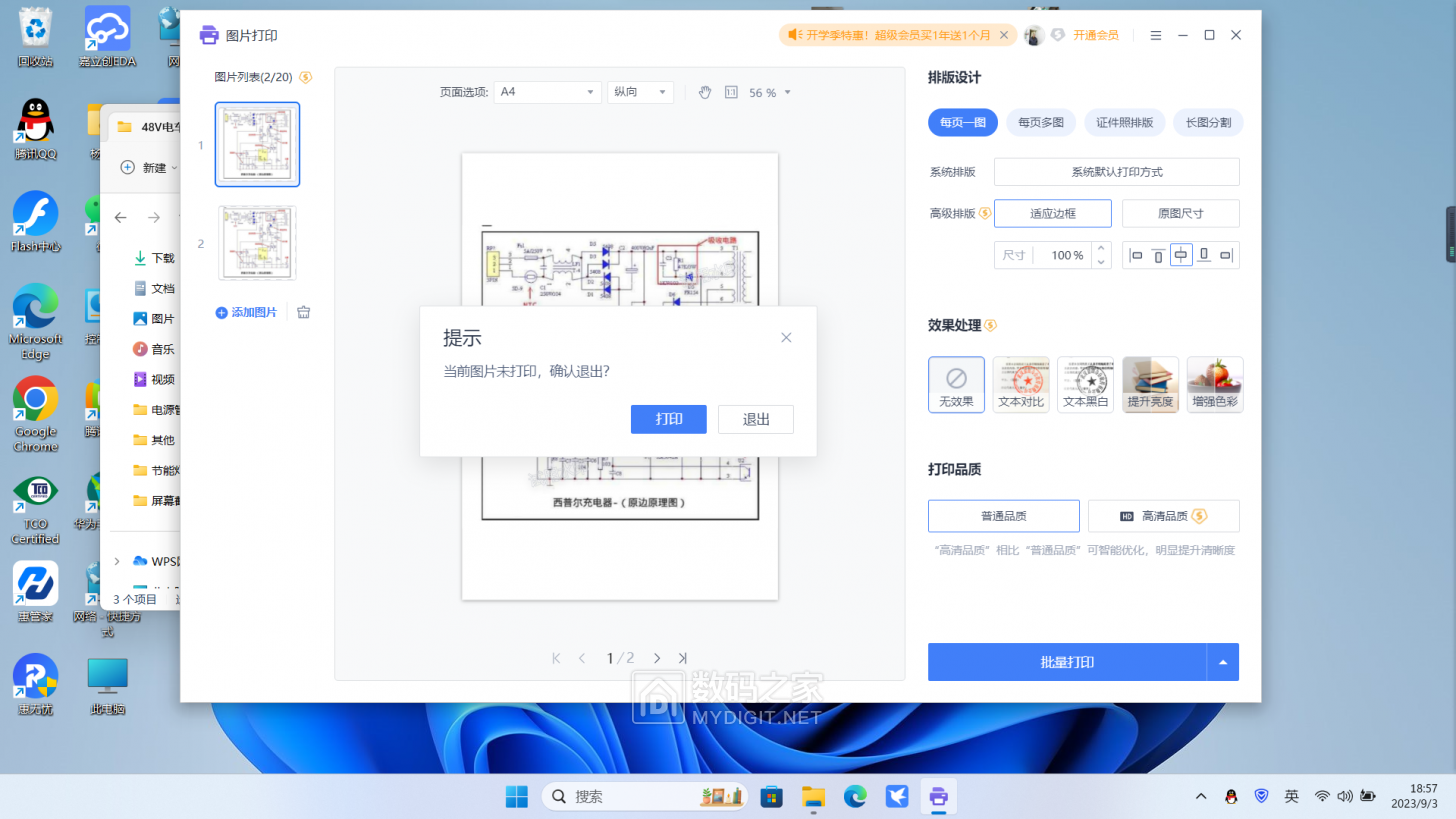Image resolution: width=1456 pixels, height=819 pixels.
Task: Go back in the File Explorer window
Action: (x=121, y=217)
